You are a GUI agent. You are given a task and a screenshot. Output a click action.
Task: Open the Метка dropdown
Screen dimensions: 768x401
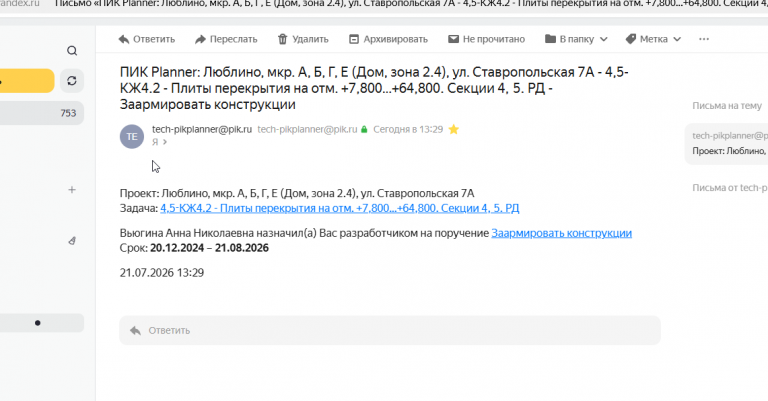click(x=653, y=39)
